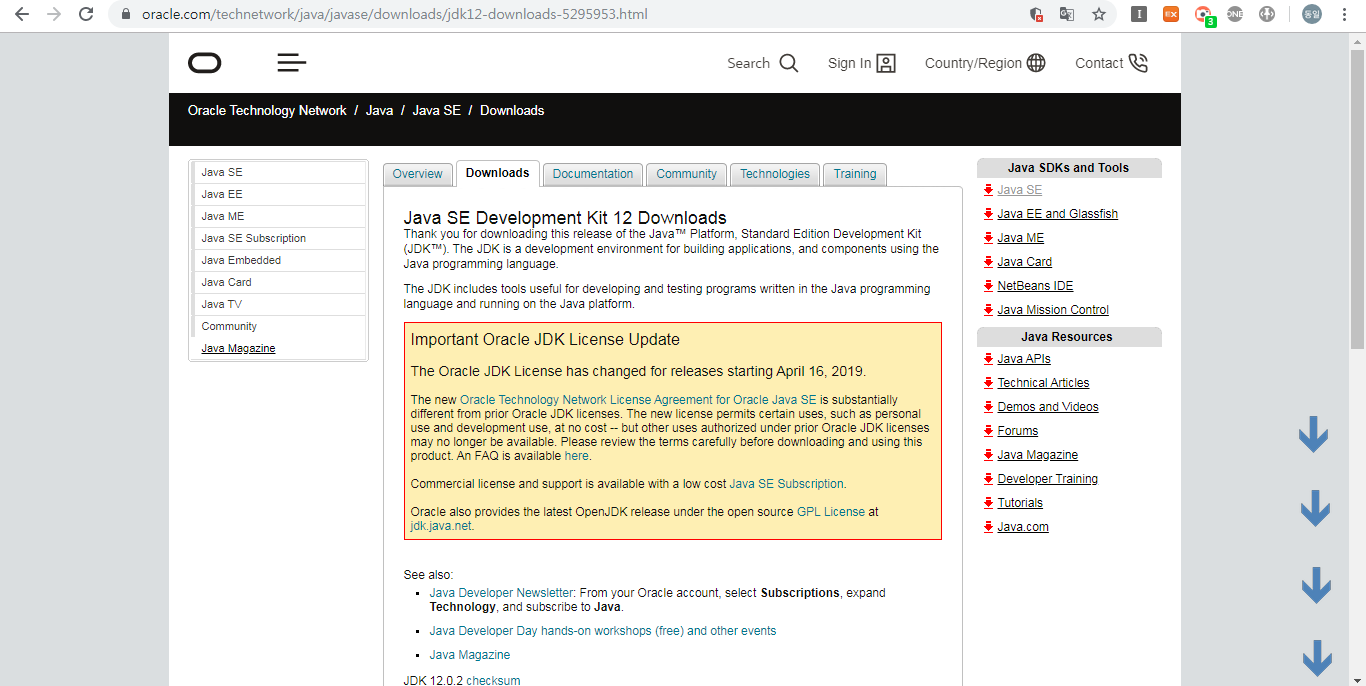The width and height of the screenshot is (1366, 686).
Task: Open the GPL License link
Action: pos(831,512)
